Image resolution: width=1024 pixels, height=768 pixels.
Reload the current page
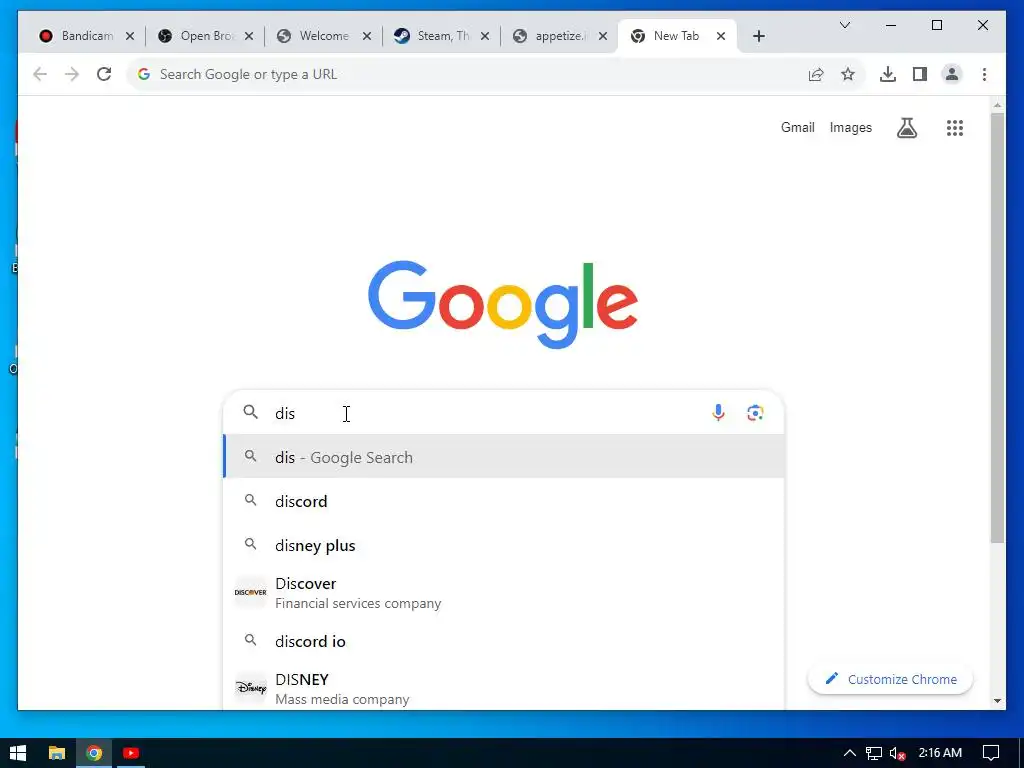click(104, 74)
